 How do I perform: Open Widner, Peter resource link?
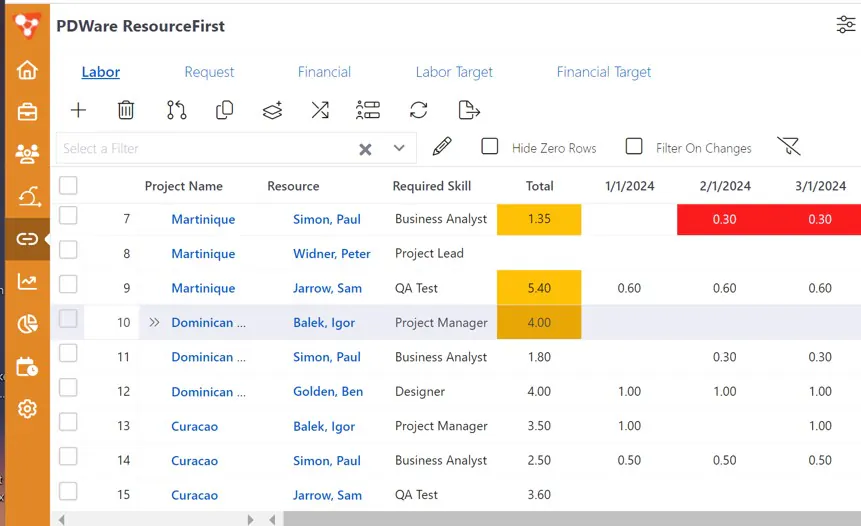pyautogui.click(x=332, y=254)
